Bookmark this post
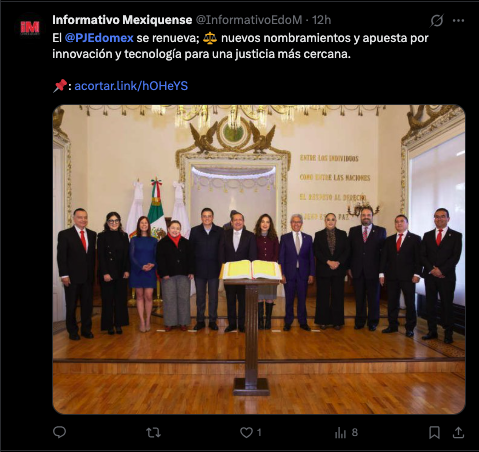 click(434, 433)
